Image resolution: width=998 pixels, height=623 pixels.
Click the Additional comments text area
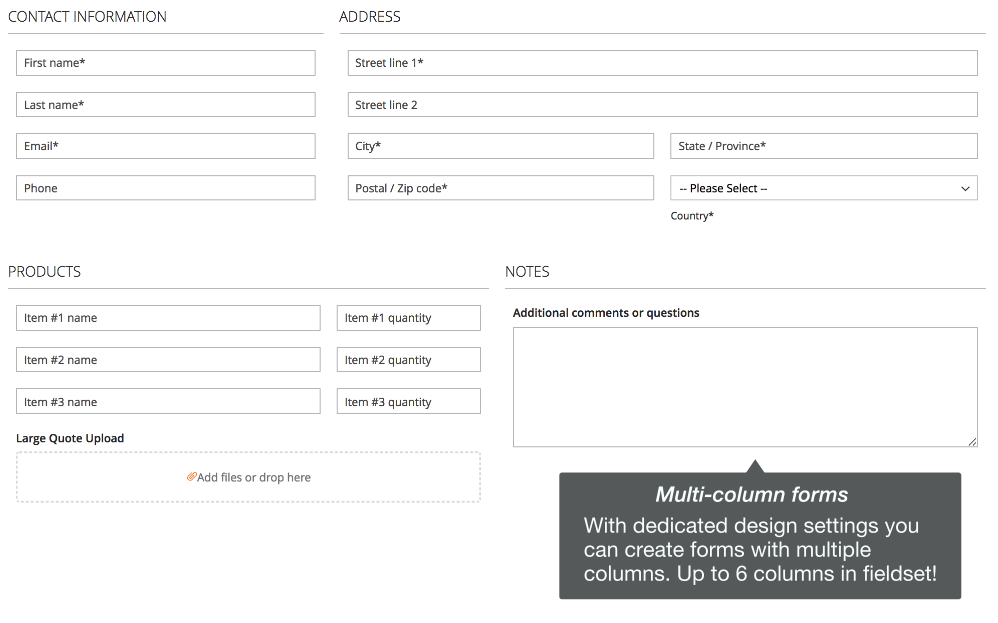[745, 387]
